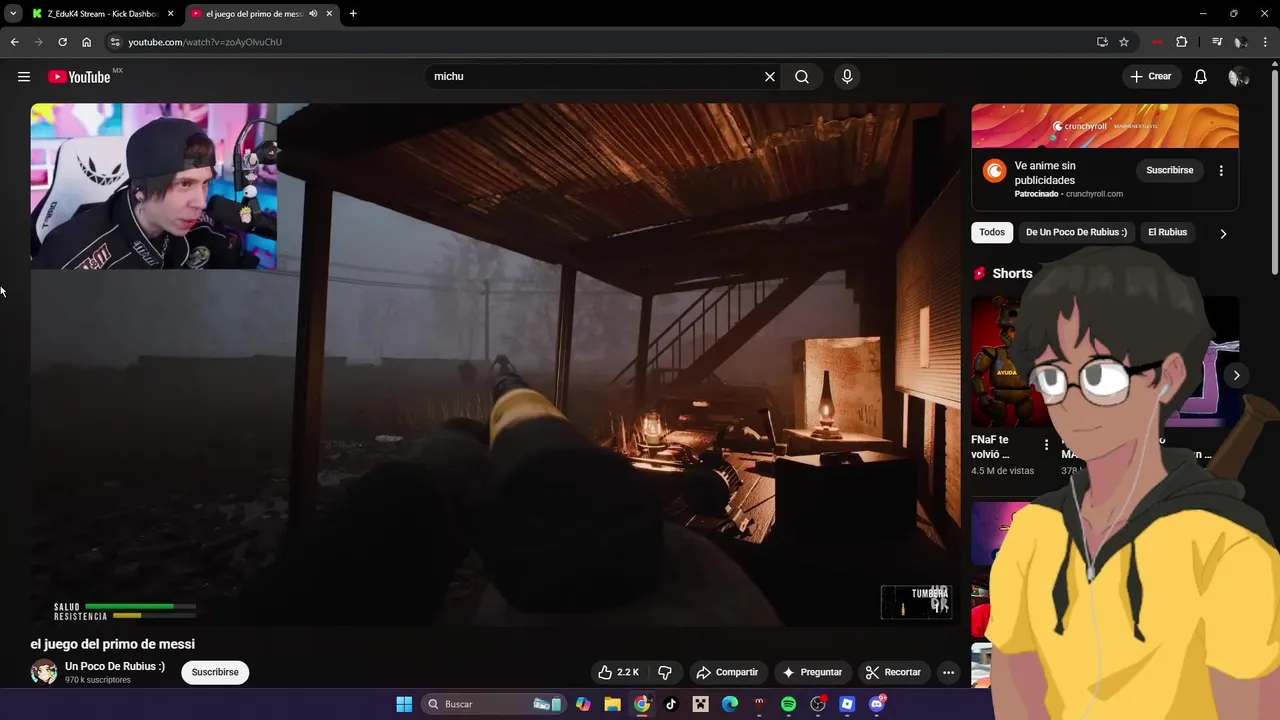Click the '4.5 M de vistas' text
This screenshot has width=1280, height=720.
point(1003,471)
